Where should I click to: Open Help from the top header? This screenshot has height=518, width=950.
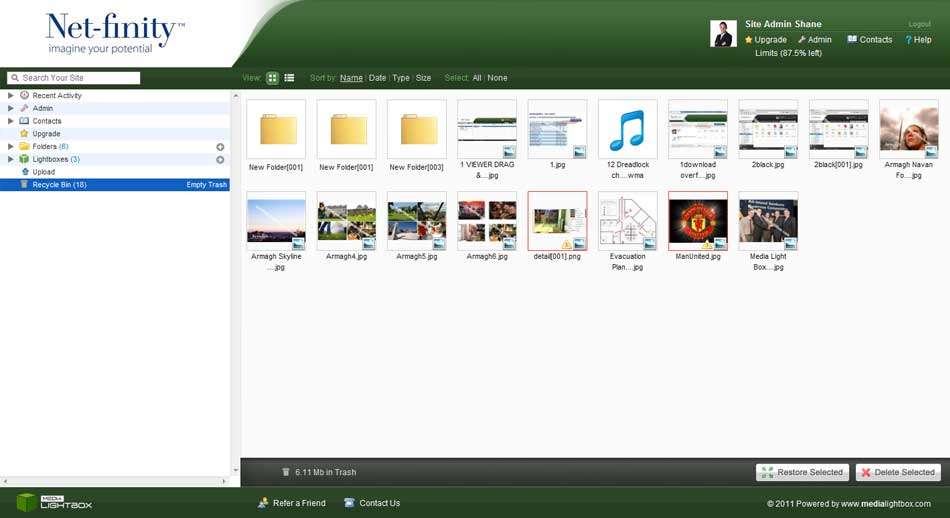[x=918, y=40]
